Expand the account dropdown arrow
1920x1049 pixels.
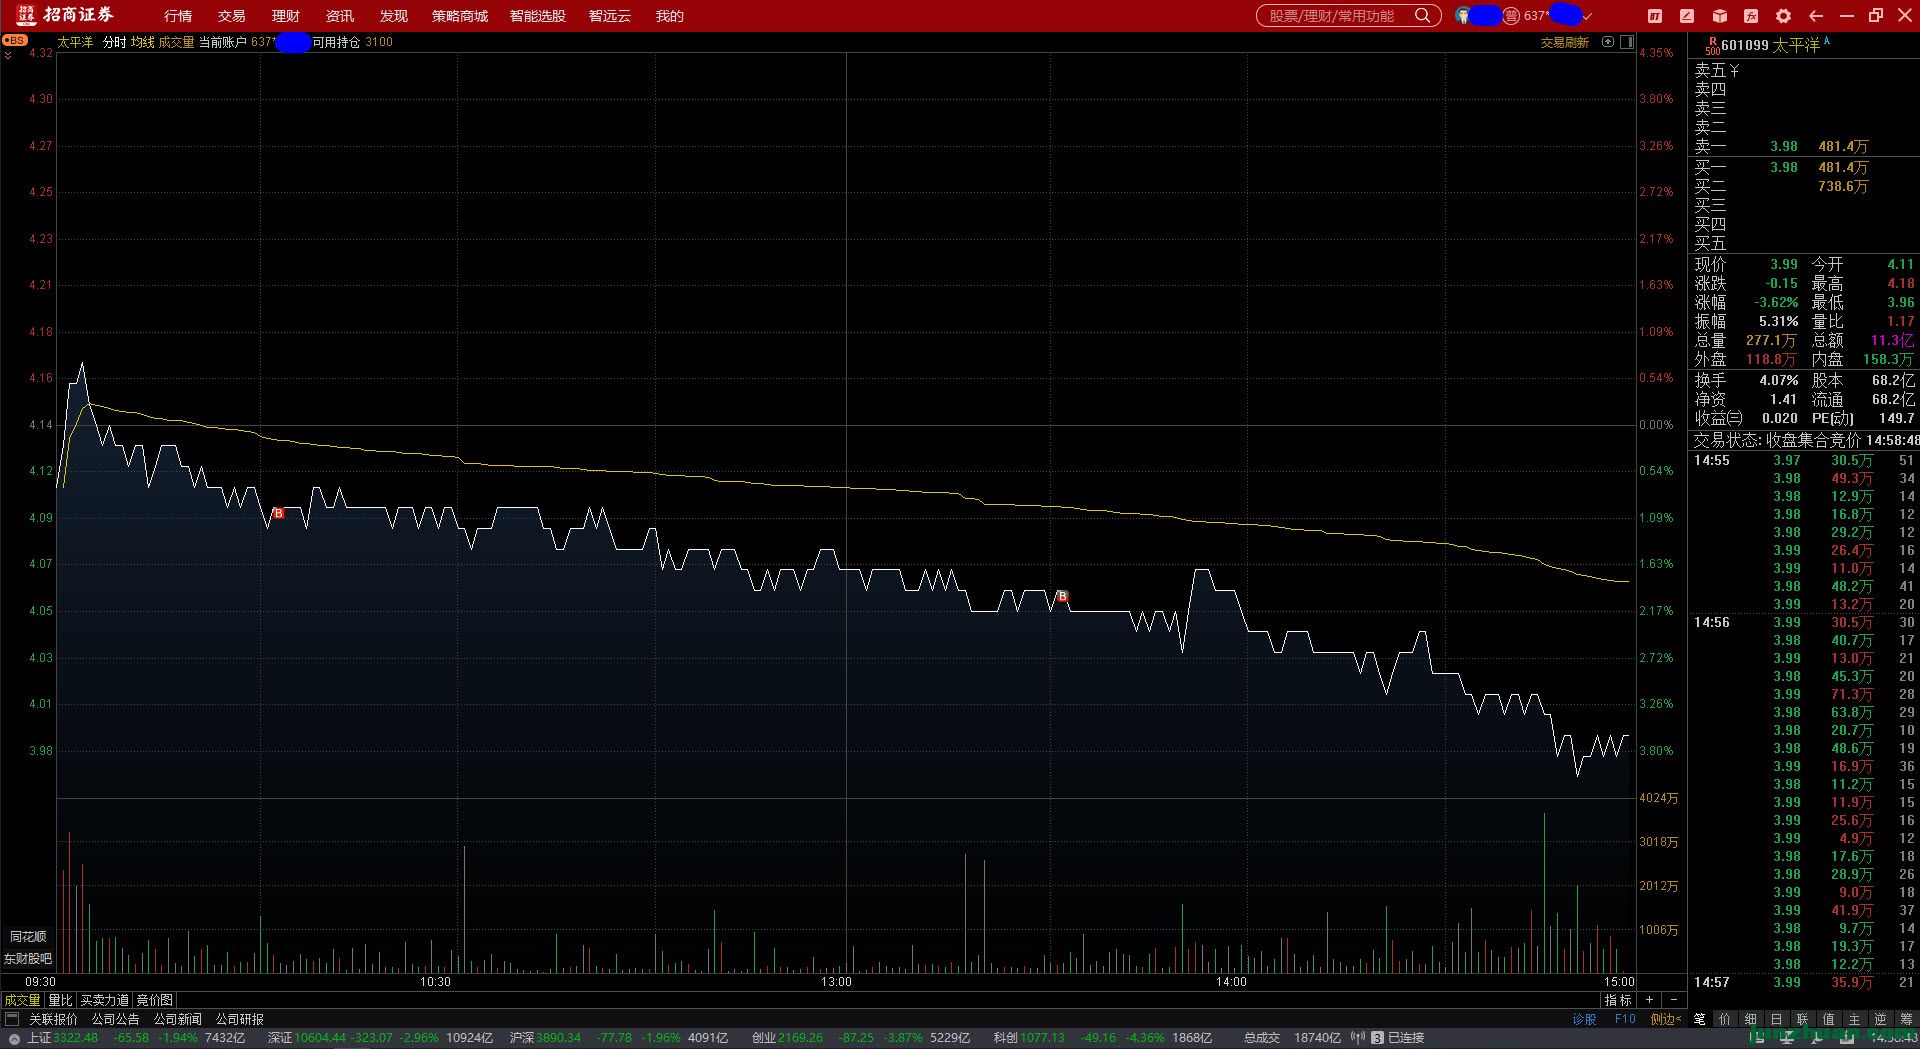(1587, 16)
